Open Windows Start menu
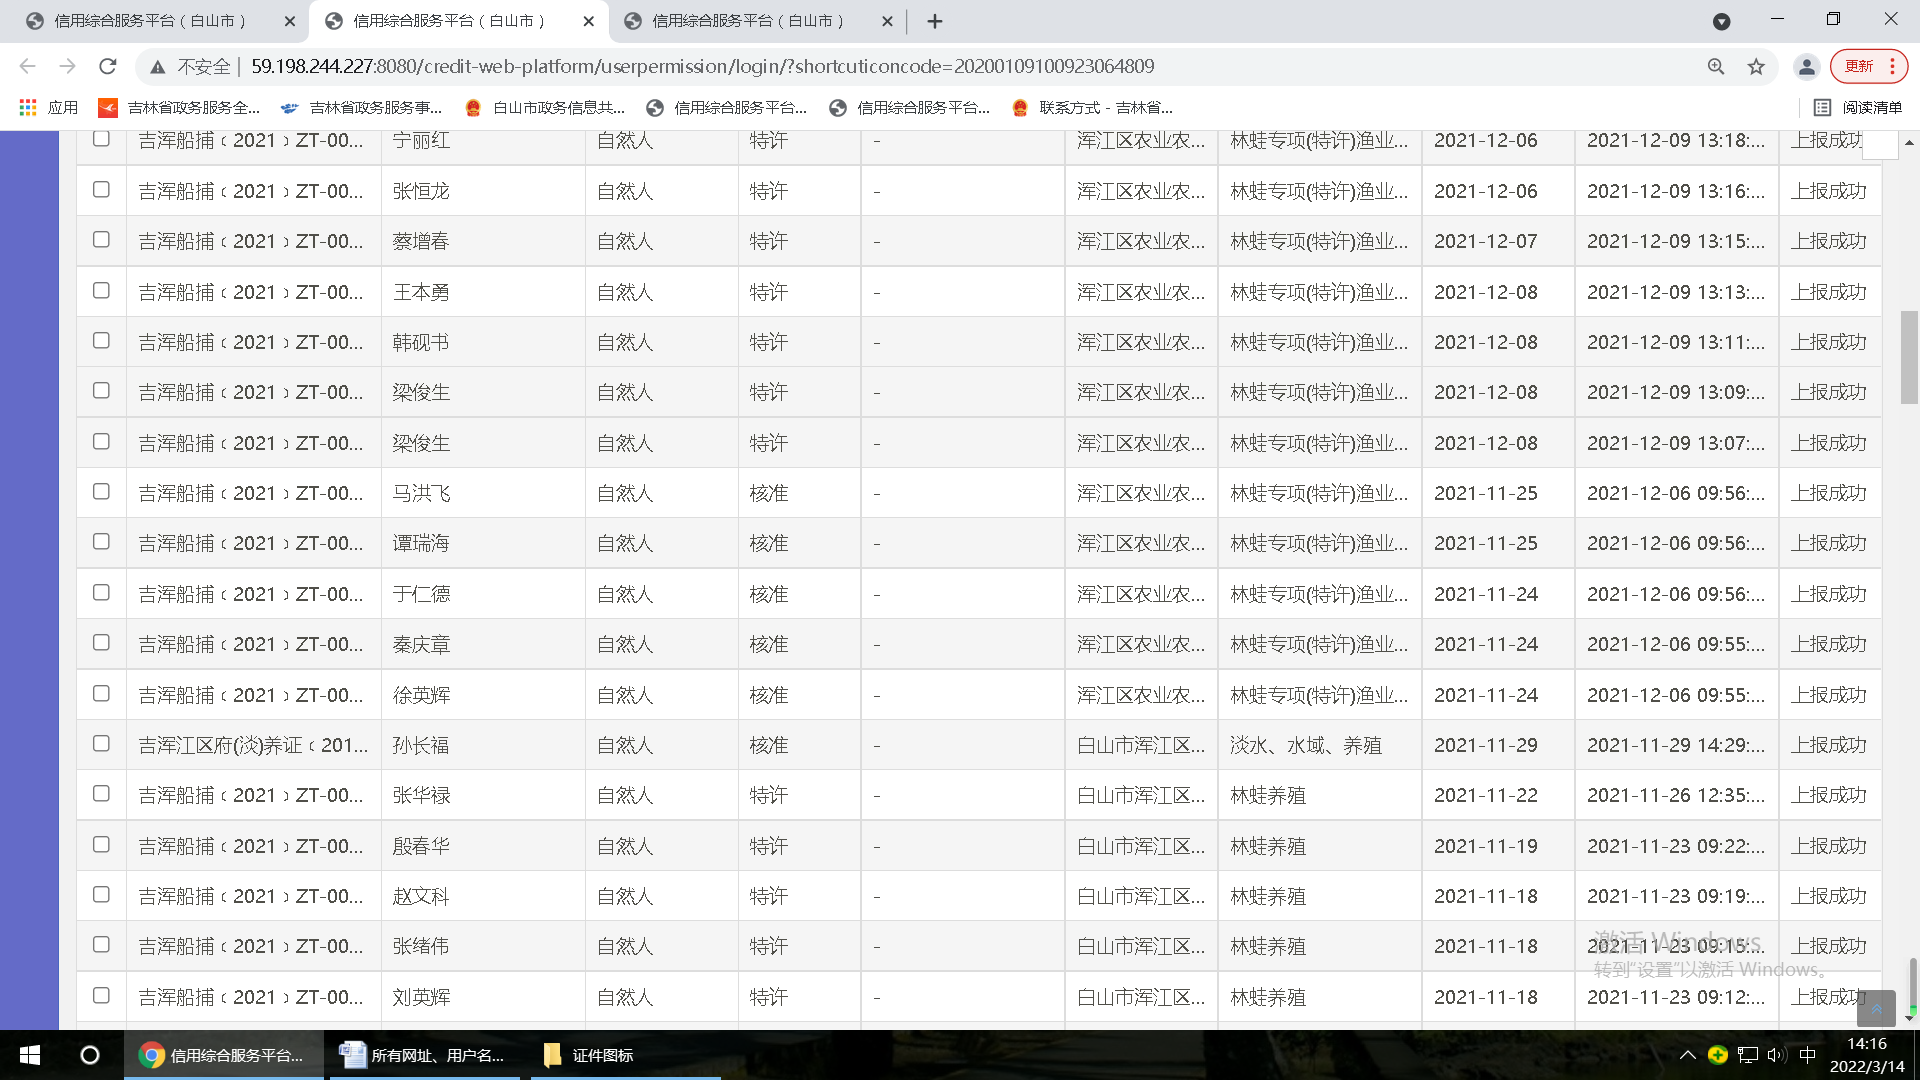 pyautogui.click(x=30, y=1055)
